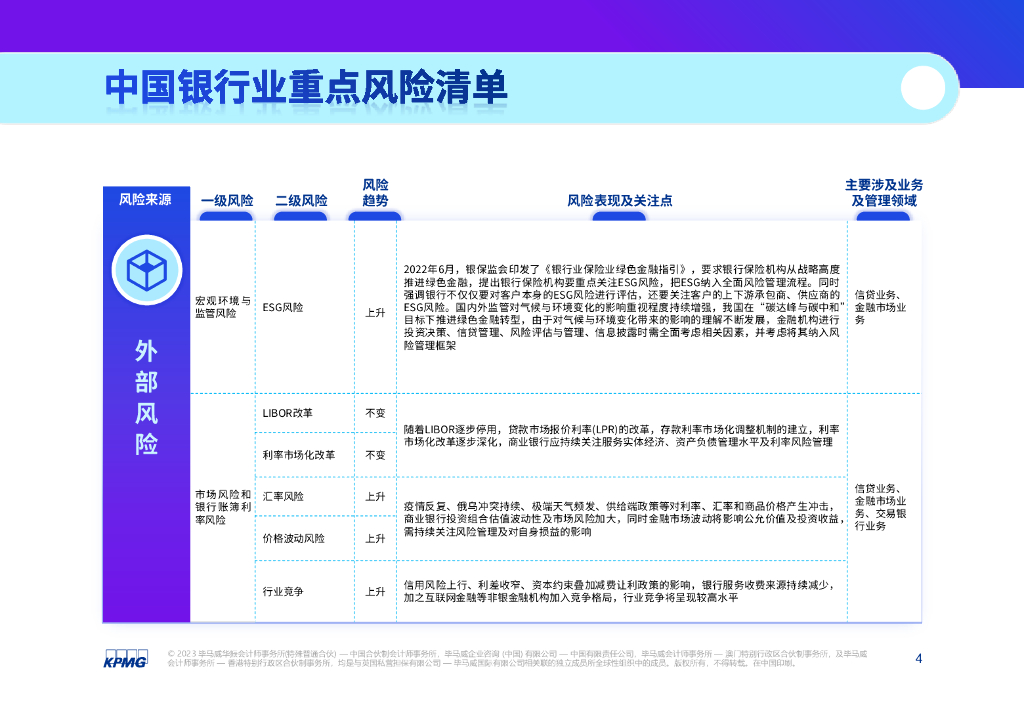
Task: Click the 二级风险 column header
Action: click(x=301, y=201)
